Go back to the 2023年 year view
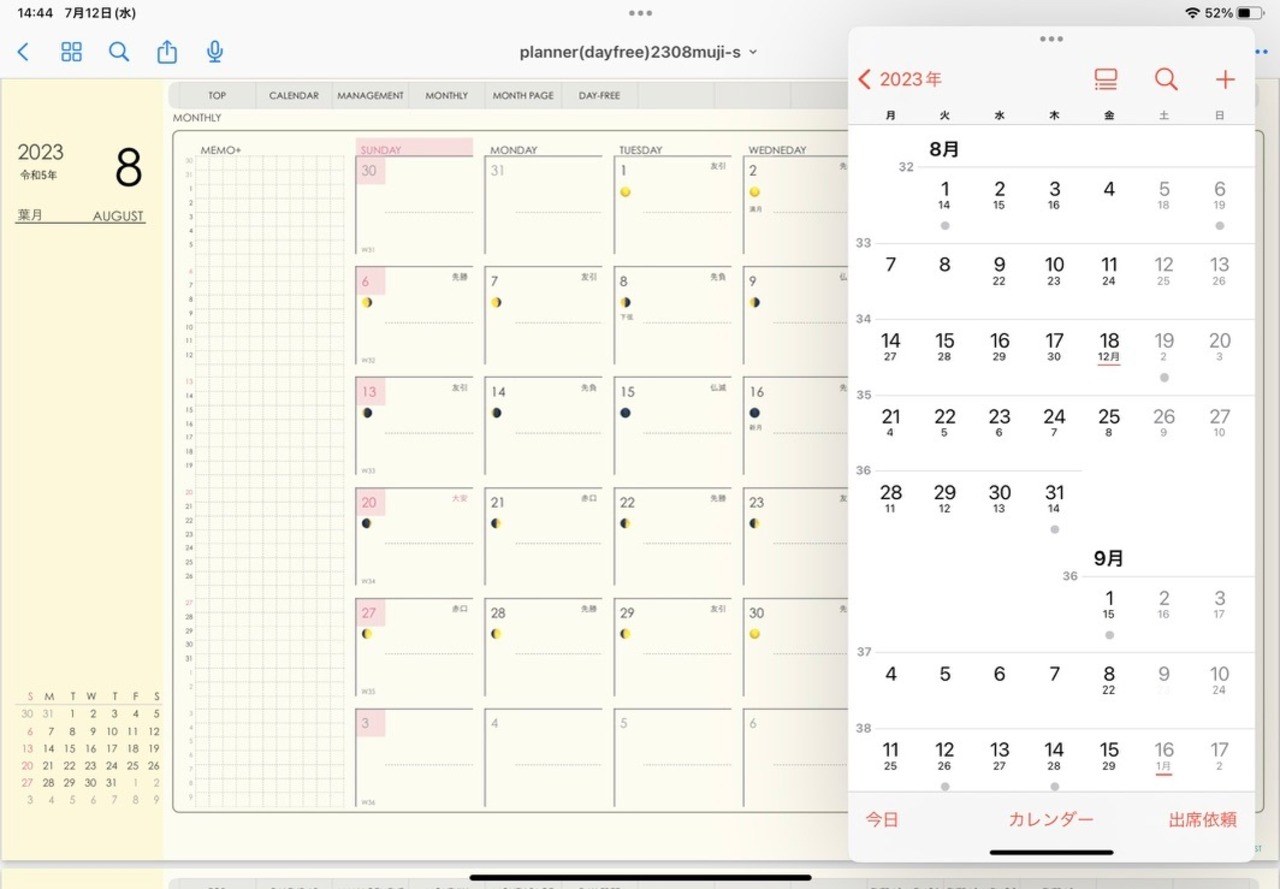The height and width of the screenshot is (889, 1280). 900,79
